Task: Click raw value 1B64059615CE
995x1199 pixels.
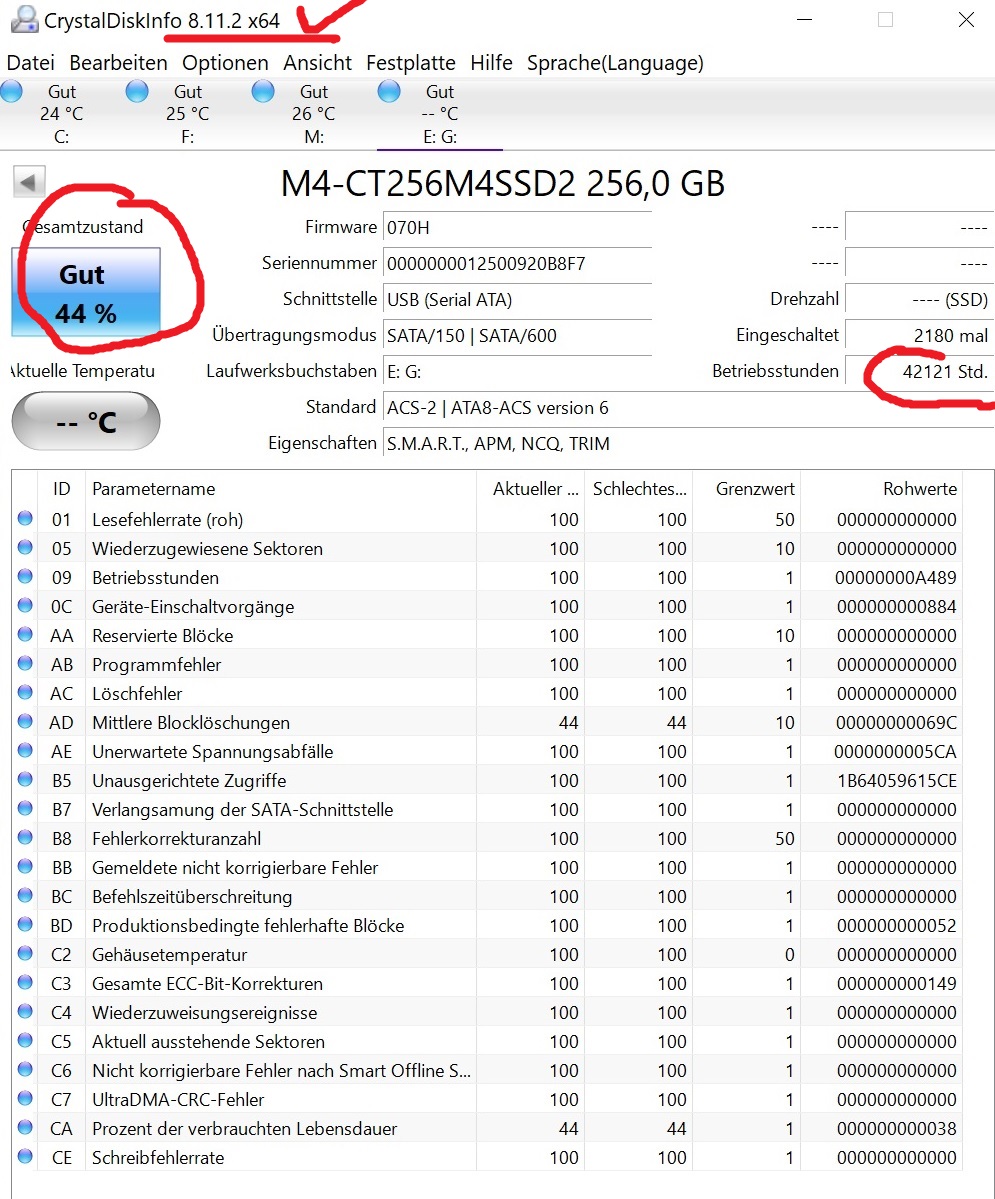Action: point(896,781)
